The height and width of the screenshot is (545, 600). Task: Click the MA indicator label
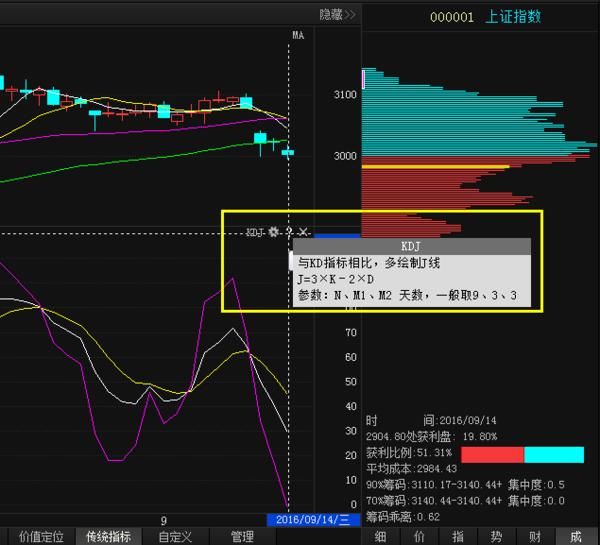coord(297,35)
